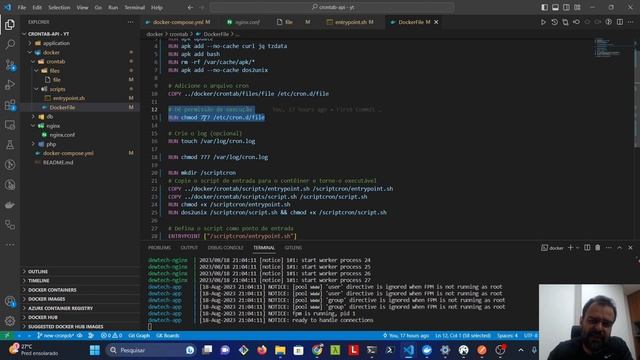Open the Source Control view
Screen dimensions: 640x360
coord(10,64)
